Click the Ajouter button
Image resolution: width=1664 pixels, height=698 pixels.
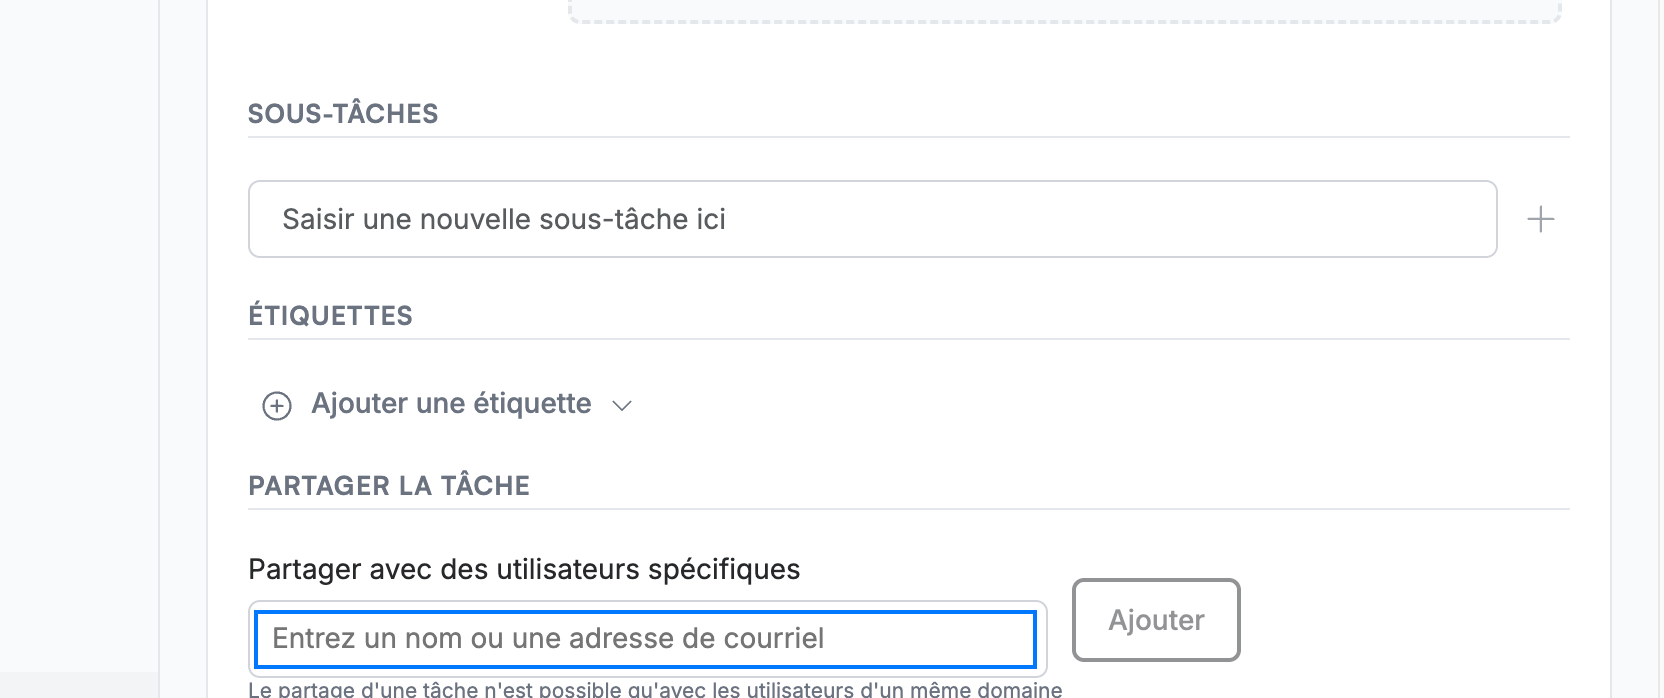coord(1156,620)
